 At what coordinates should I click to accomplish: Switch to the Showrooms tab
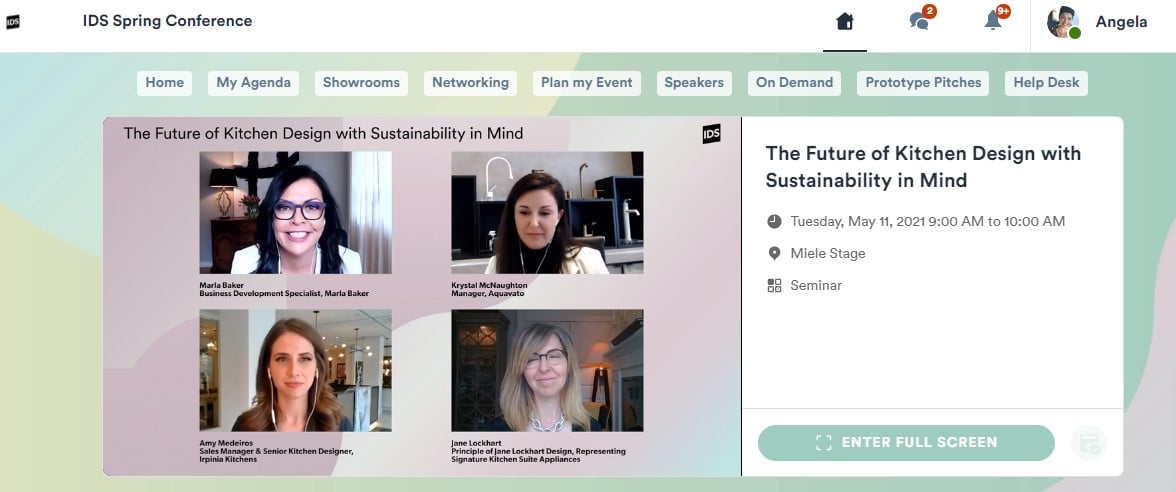point(362,83)
